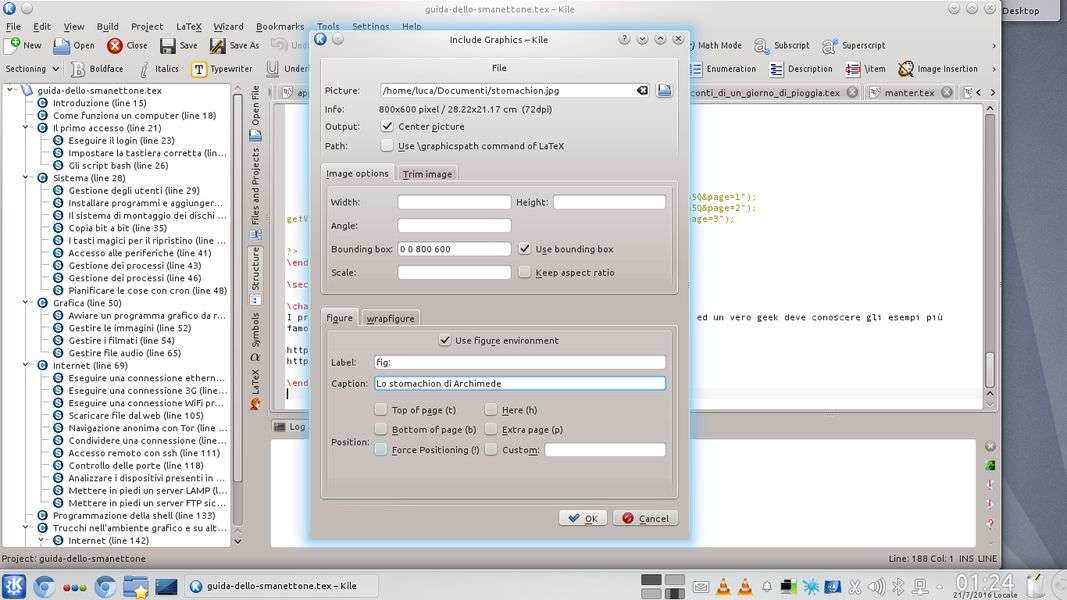The width and height of the screenshot is (1067, 600).
Task: Clear the Picture path field icon
Action: (642, 90)
